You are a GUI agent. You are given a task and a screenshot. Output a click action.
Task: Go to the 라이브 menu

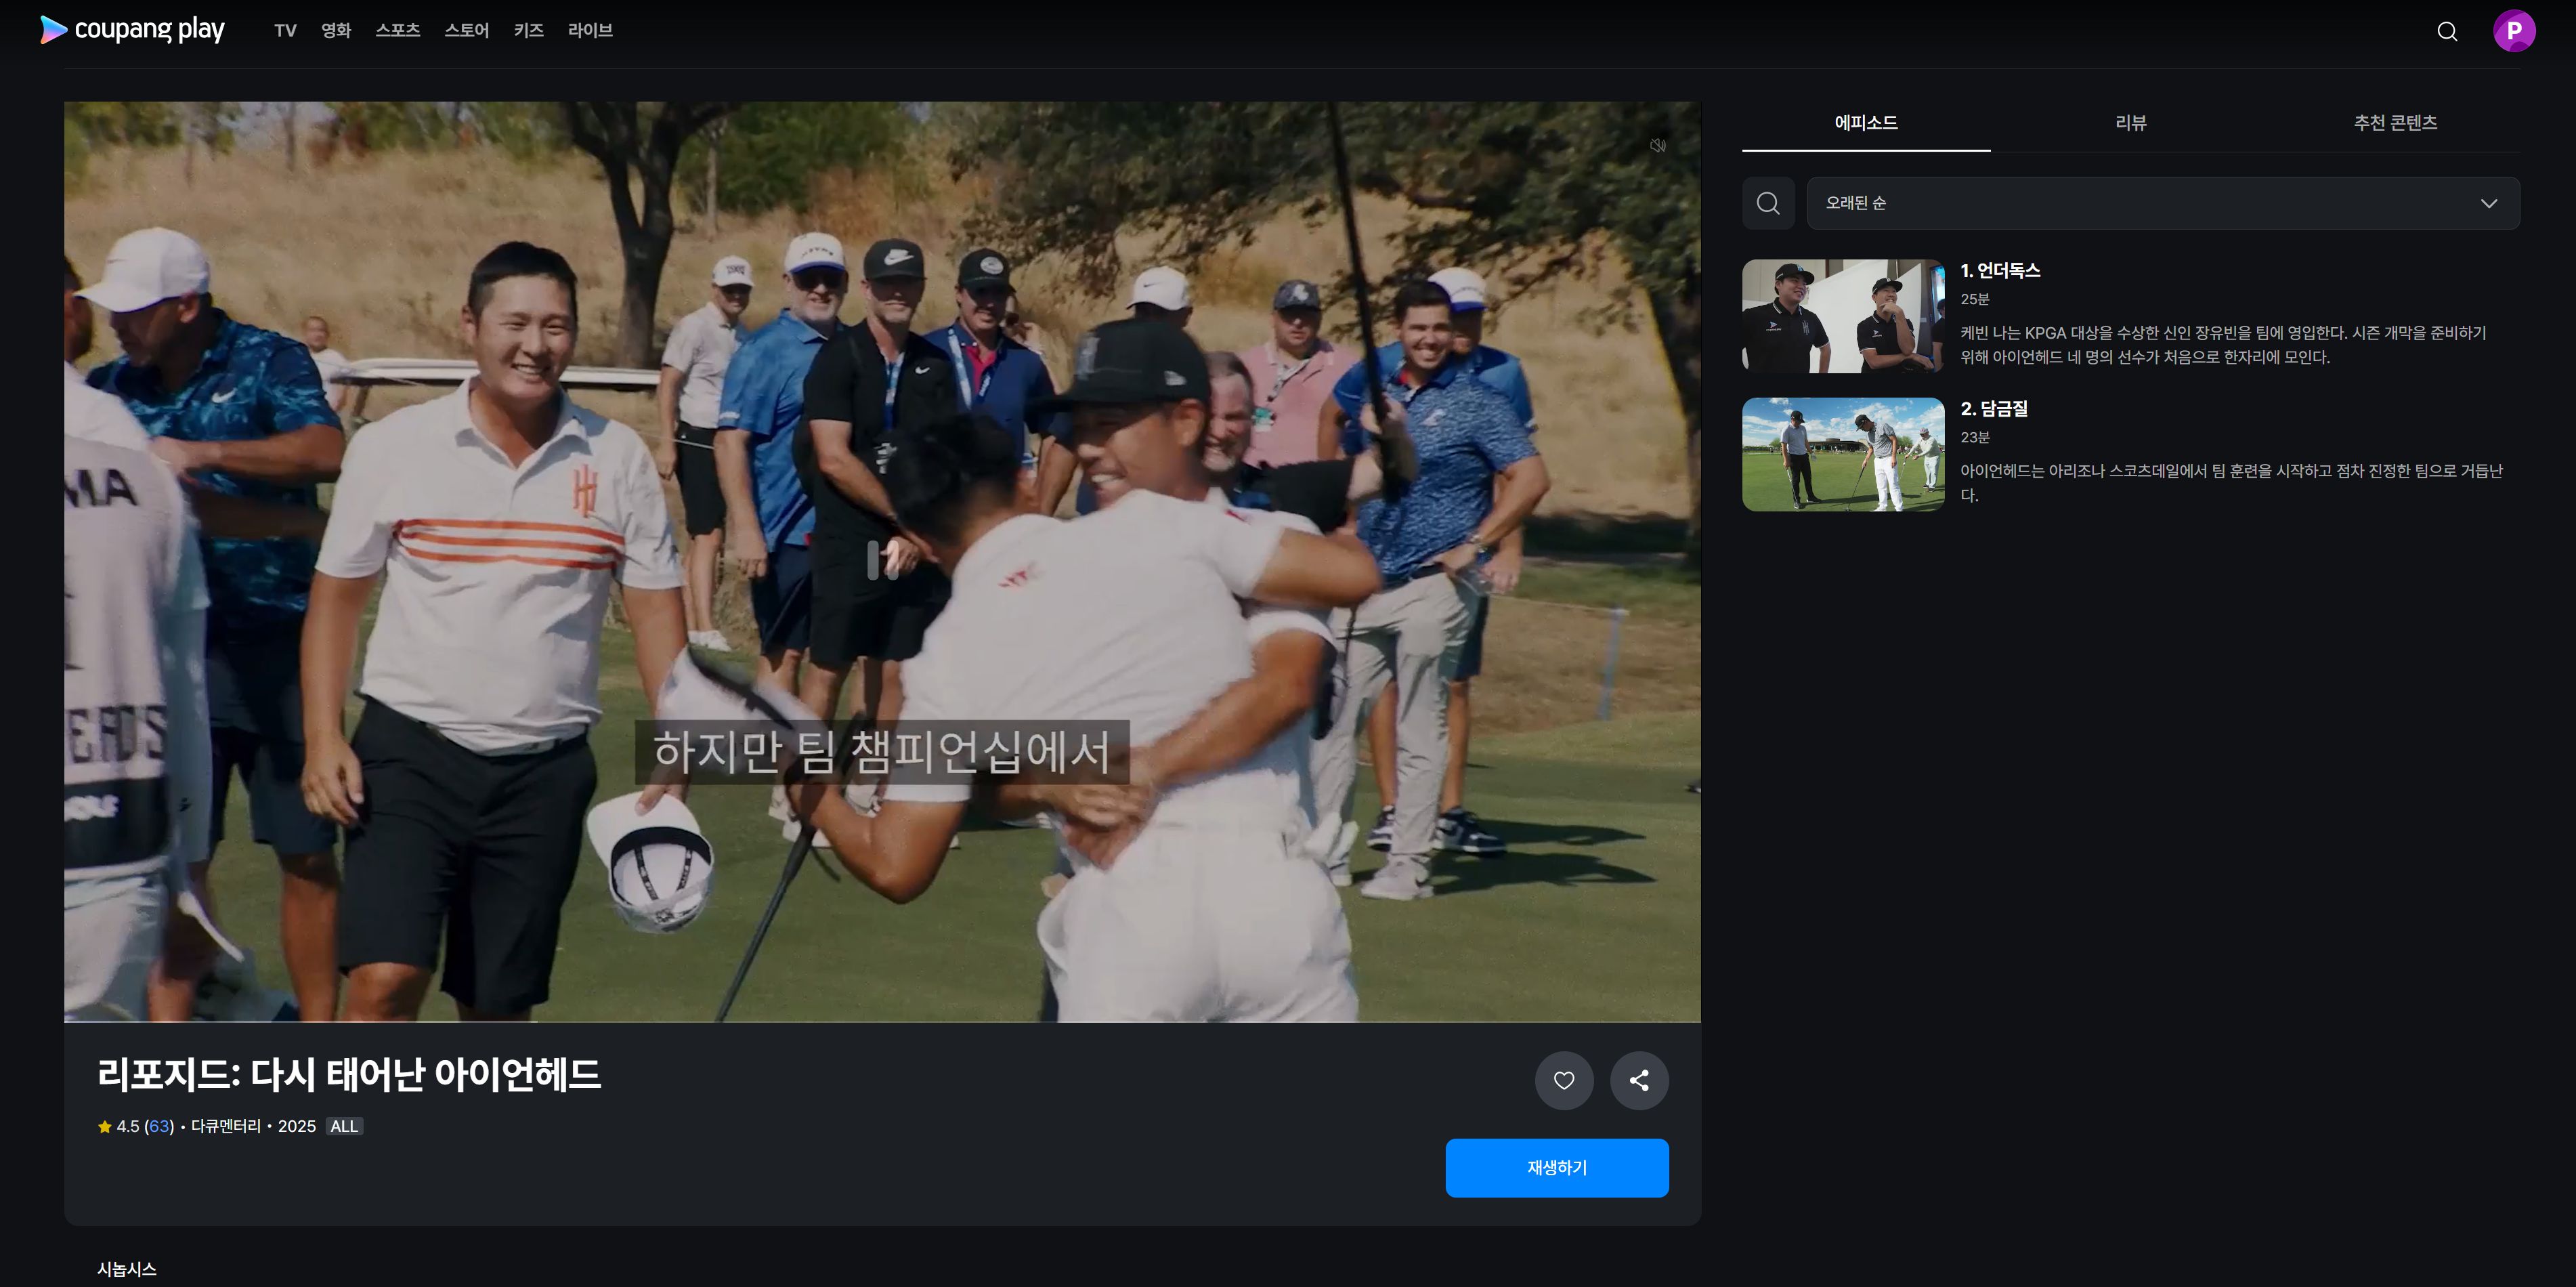coord(589,31)
